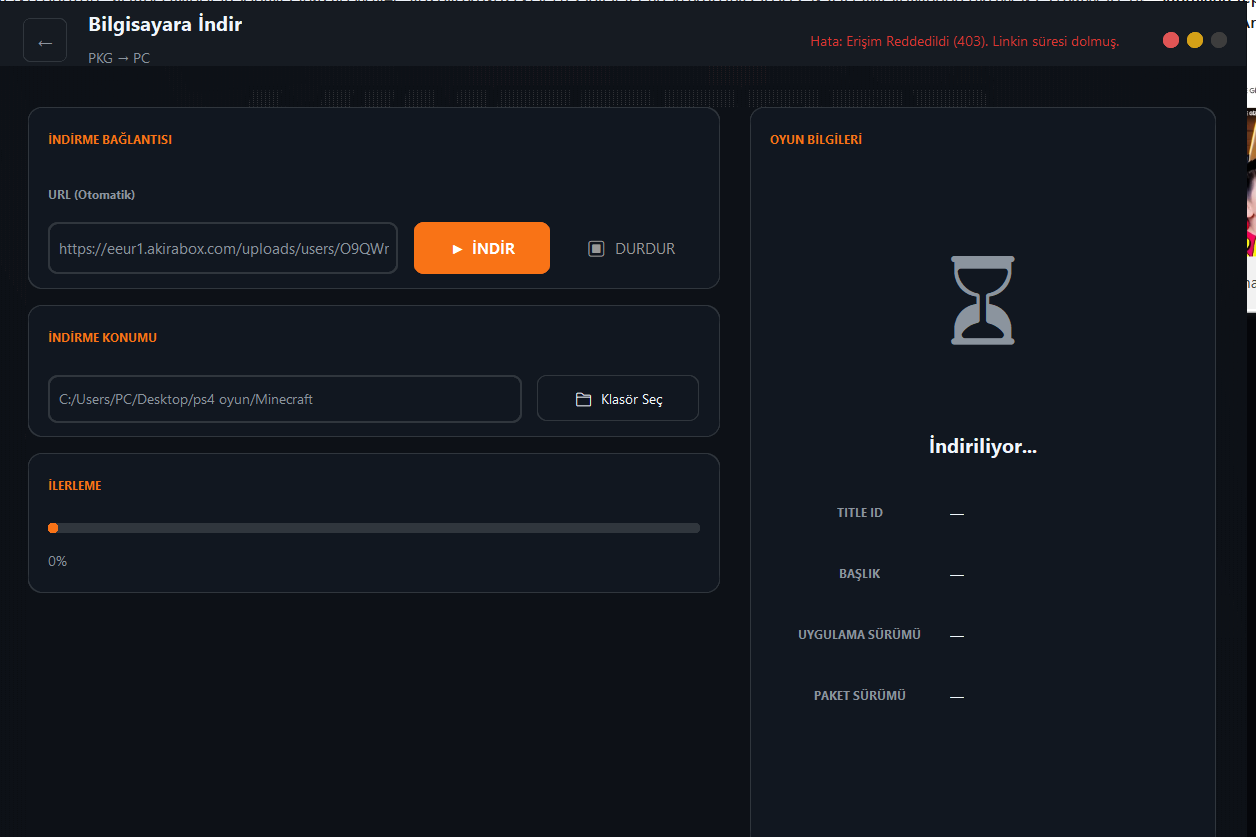Click the hourglass icon in game info
The image size is (1256, 837).
[x=982, y=300]
